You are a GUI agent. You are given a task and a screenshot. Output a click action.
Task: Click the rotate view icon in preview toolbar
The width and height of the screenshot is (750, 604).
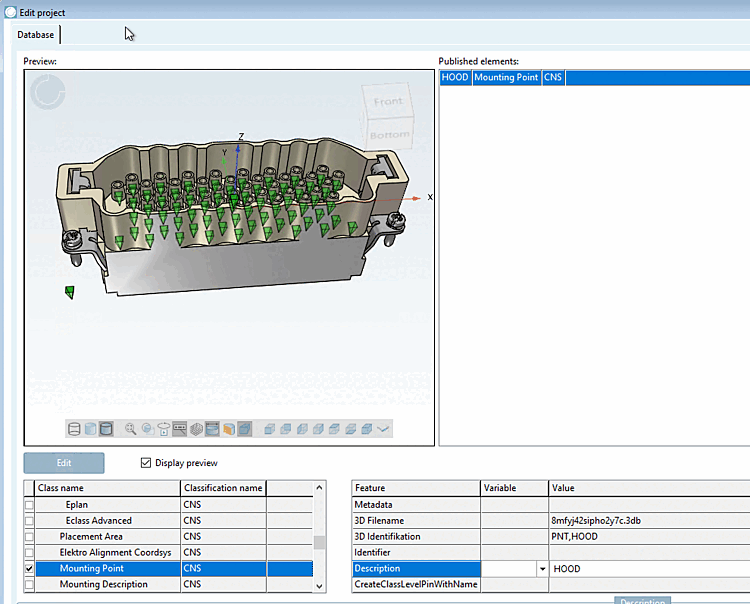point(163,429)
